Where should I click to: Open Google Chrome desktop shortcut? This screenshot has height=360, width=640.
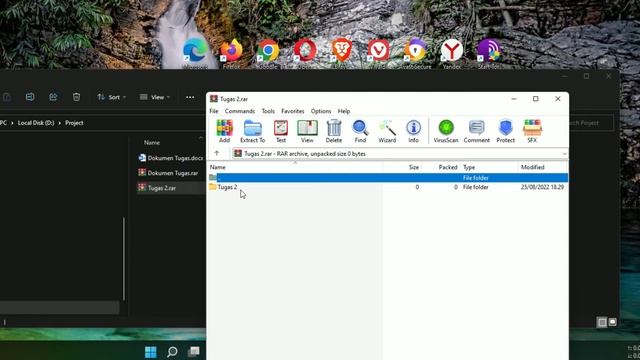pyautogui.click(x=268, y=53)
